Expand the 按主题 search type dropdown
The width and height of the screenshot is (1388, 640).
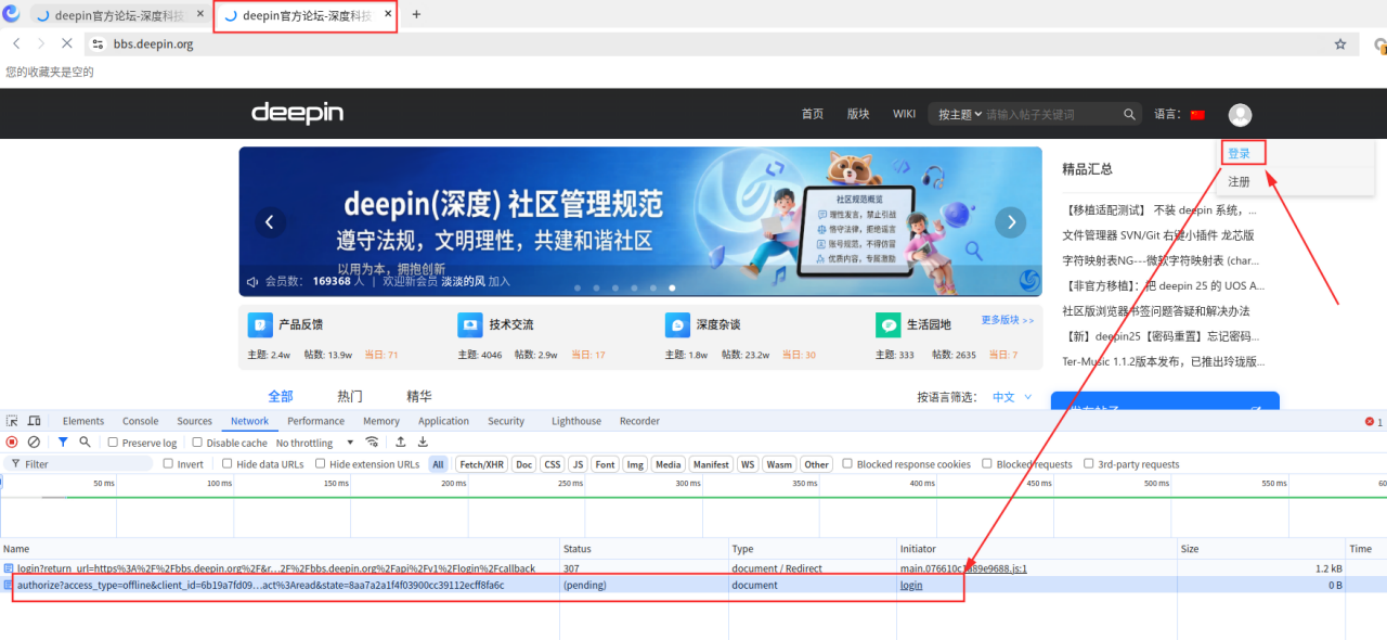point(959,115)
